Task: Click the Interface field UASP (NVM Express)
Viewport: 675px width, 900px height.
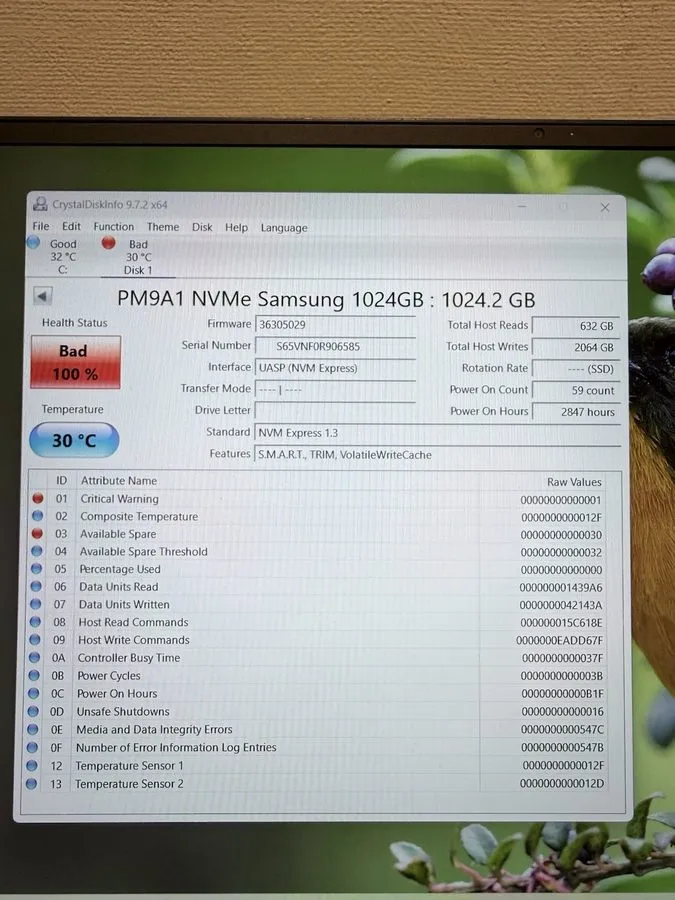Action: (335, 368)
